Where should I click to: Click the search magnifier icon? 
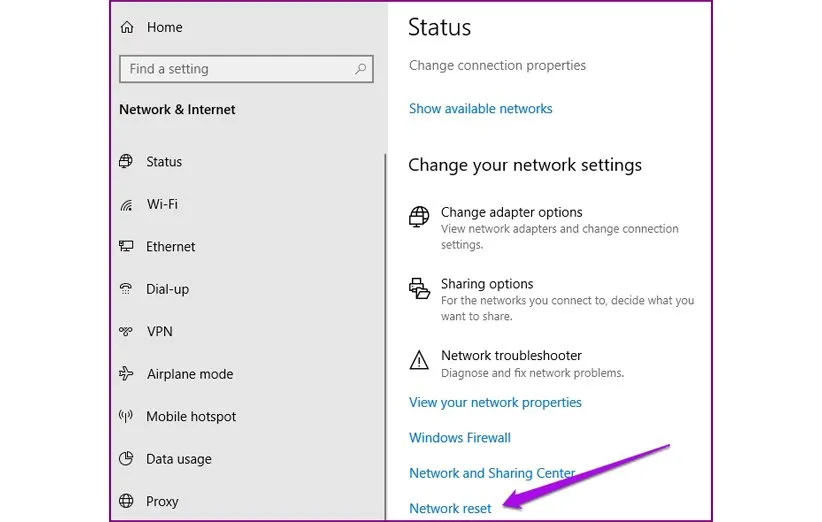pyautogui.click(x=360, y=69)
